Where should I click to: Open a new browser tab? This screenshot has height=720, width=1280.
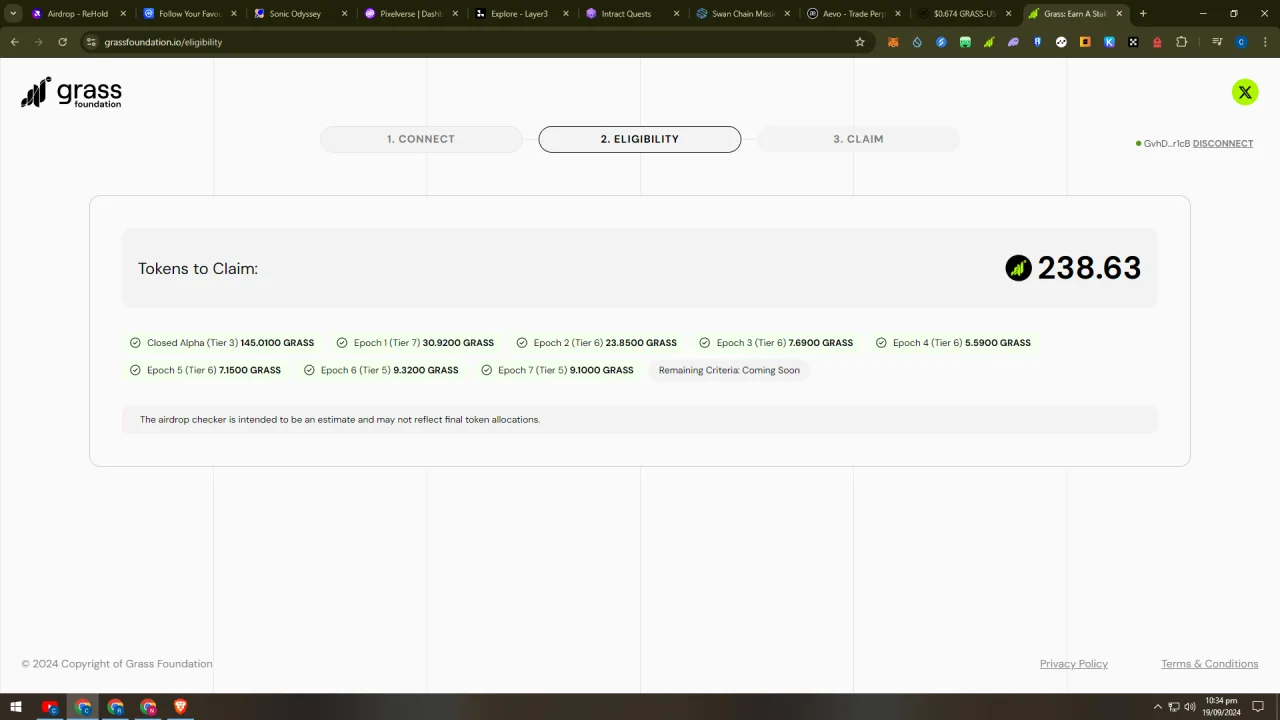coord(1143,14)
